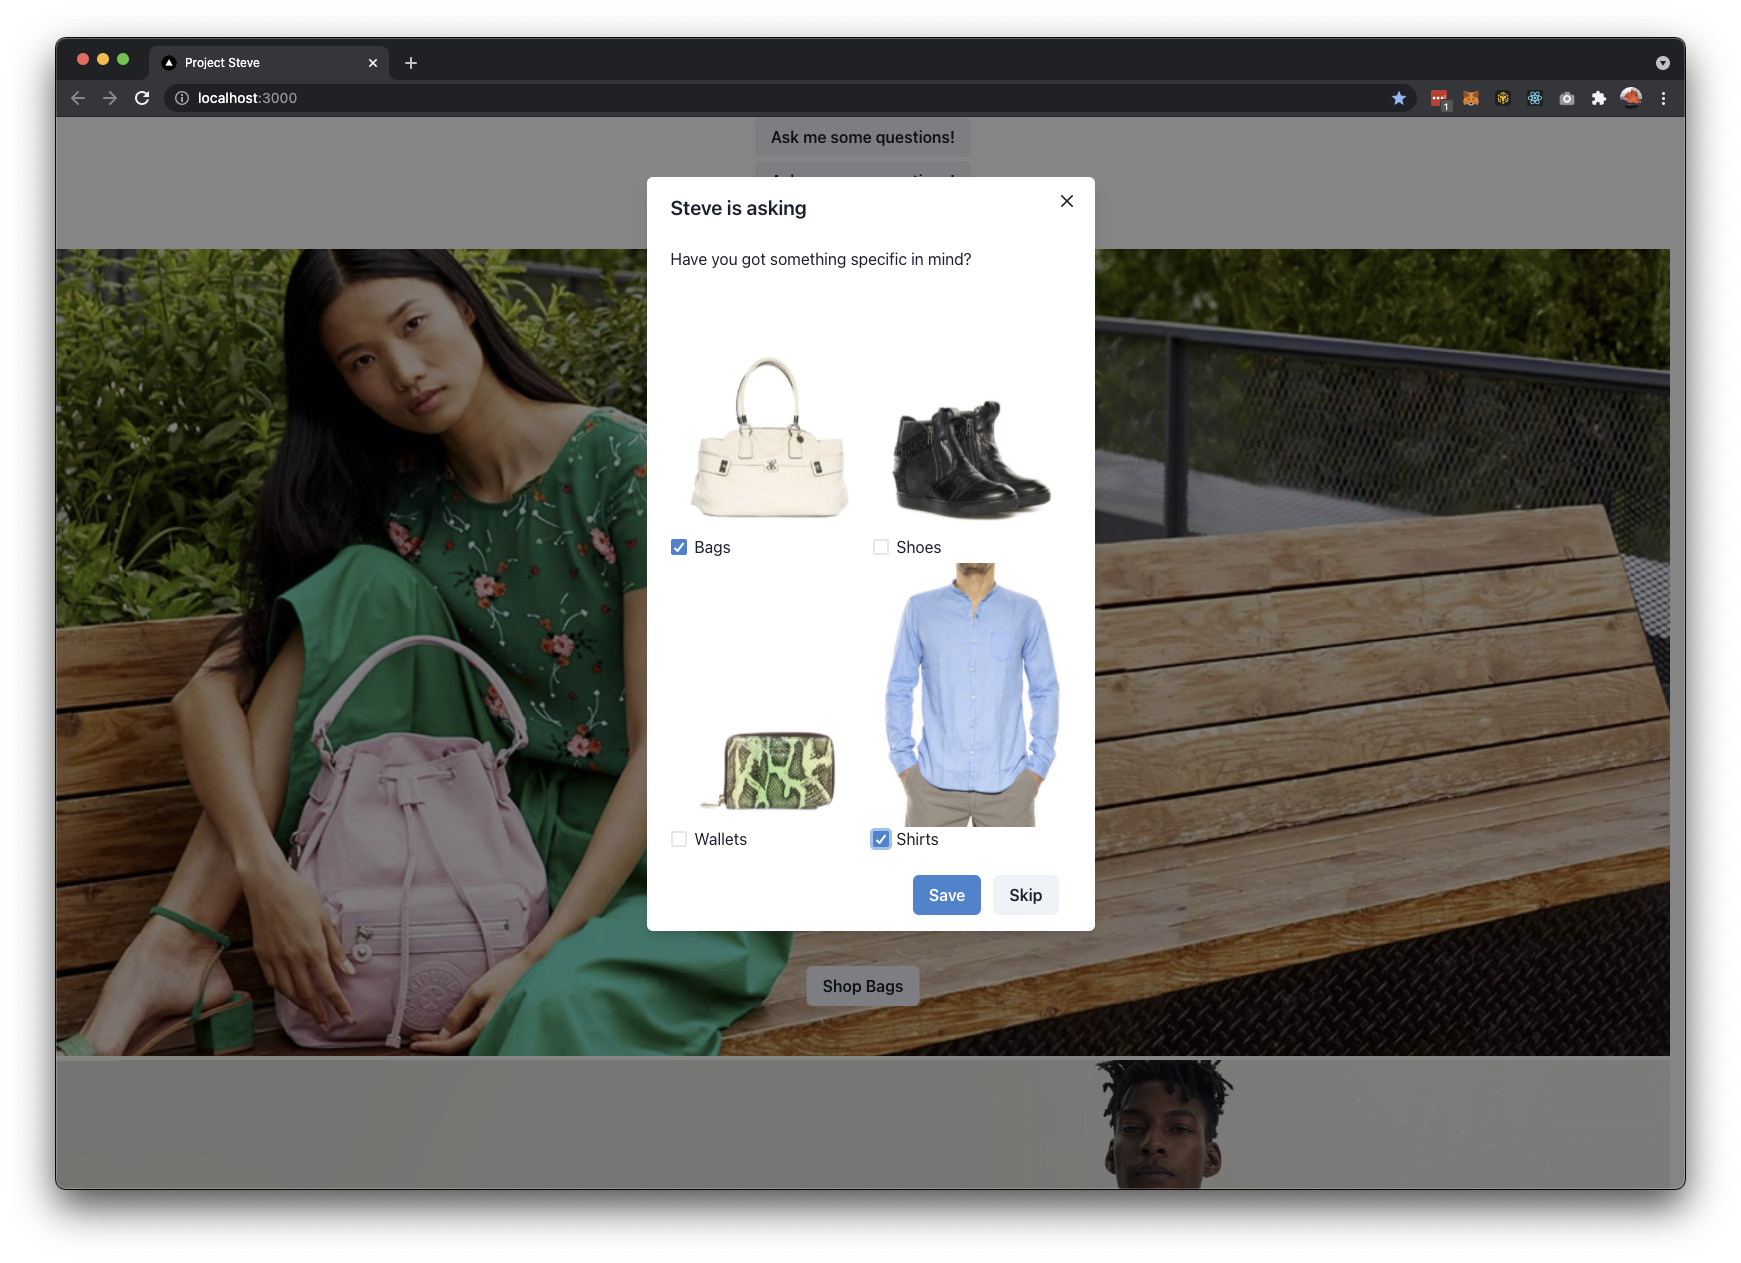View site information icon

[x=182, y=98]
